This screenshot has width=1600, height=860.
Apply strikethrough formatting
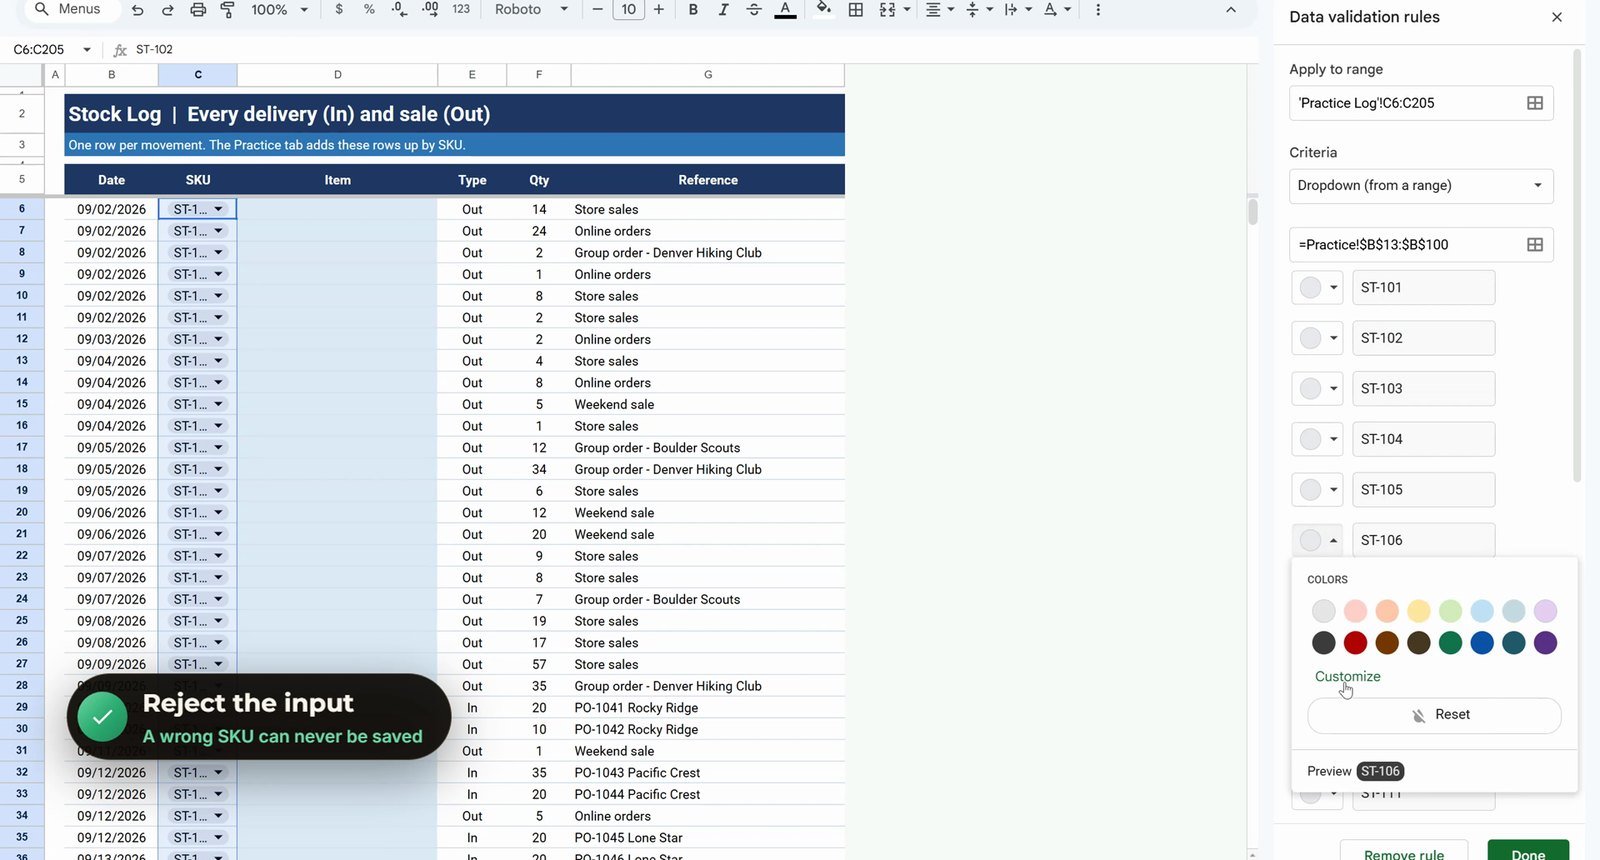coord(754,9)
